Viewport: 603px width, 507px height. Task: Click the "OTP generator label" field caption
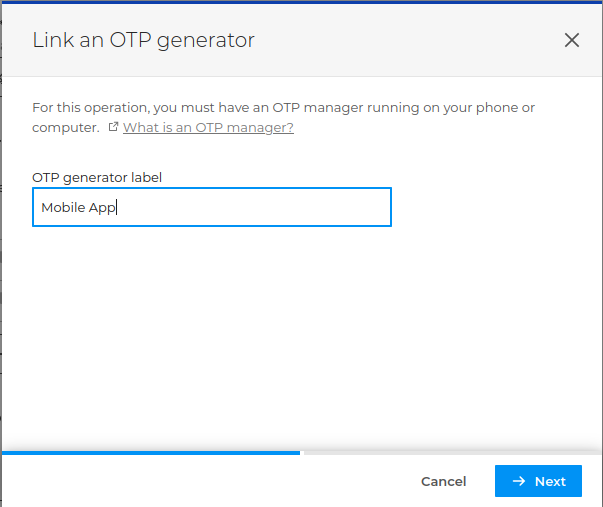pyautogui.click(x=97, y=177)
